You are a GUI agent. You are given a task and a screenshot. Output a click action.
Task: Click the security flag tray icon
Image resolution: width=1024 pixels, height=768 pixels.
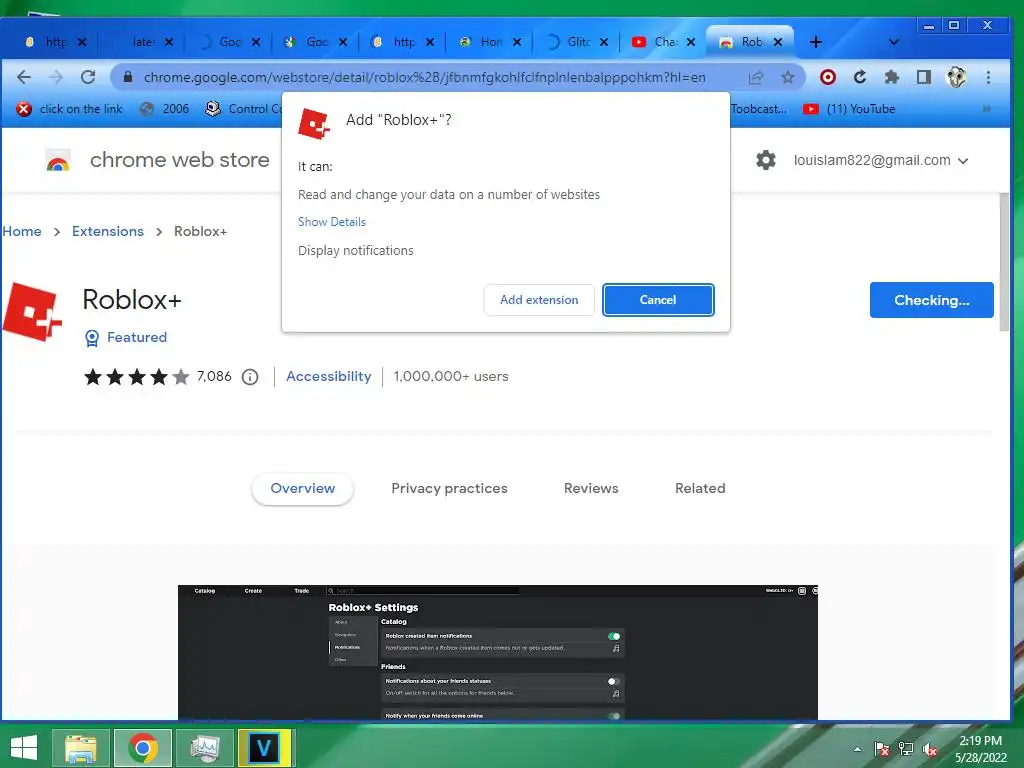882,749
